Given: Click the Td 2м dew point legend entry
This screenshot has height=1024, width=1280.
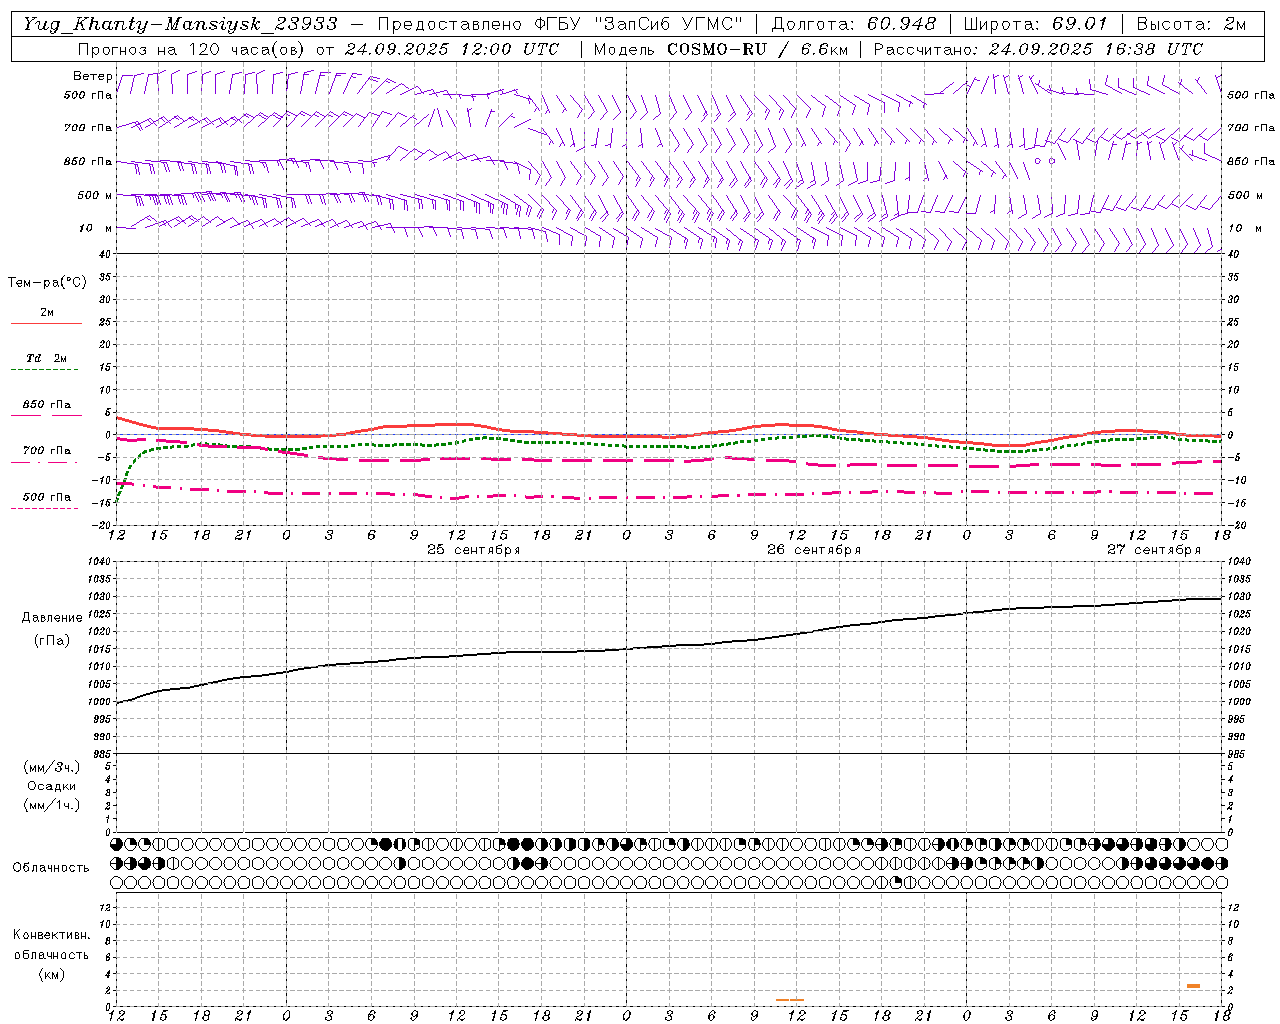Looking at the screenshot, I should click(46, 362).
